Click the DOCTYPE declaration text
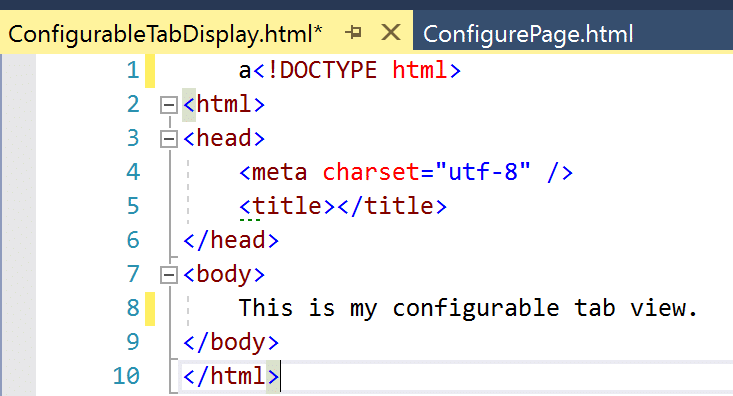Screen dimensions: 733x396 pyautogui.click(x=357, y=71)
